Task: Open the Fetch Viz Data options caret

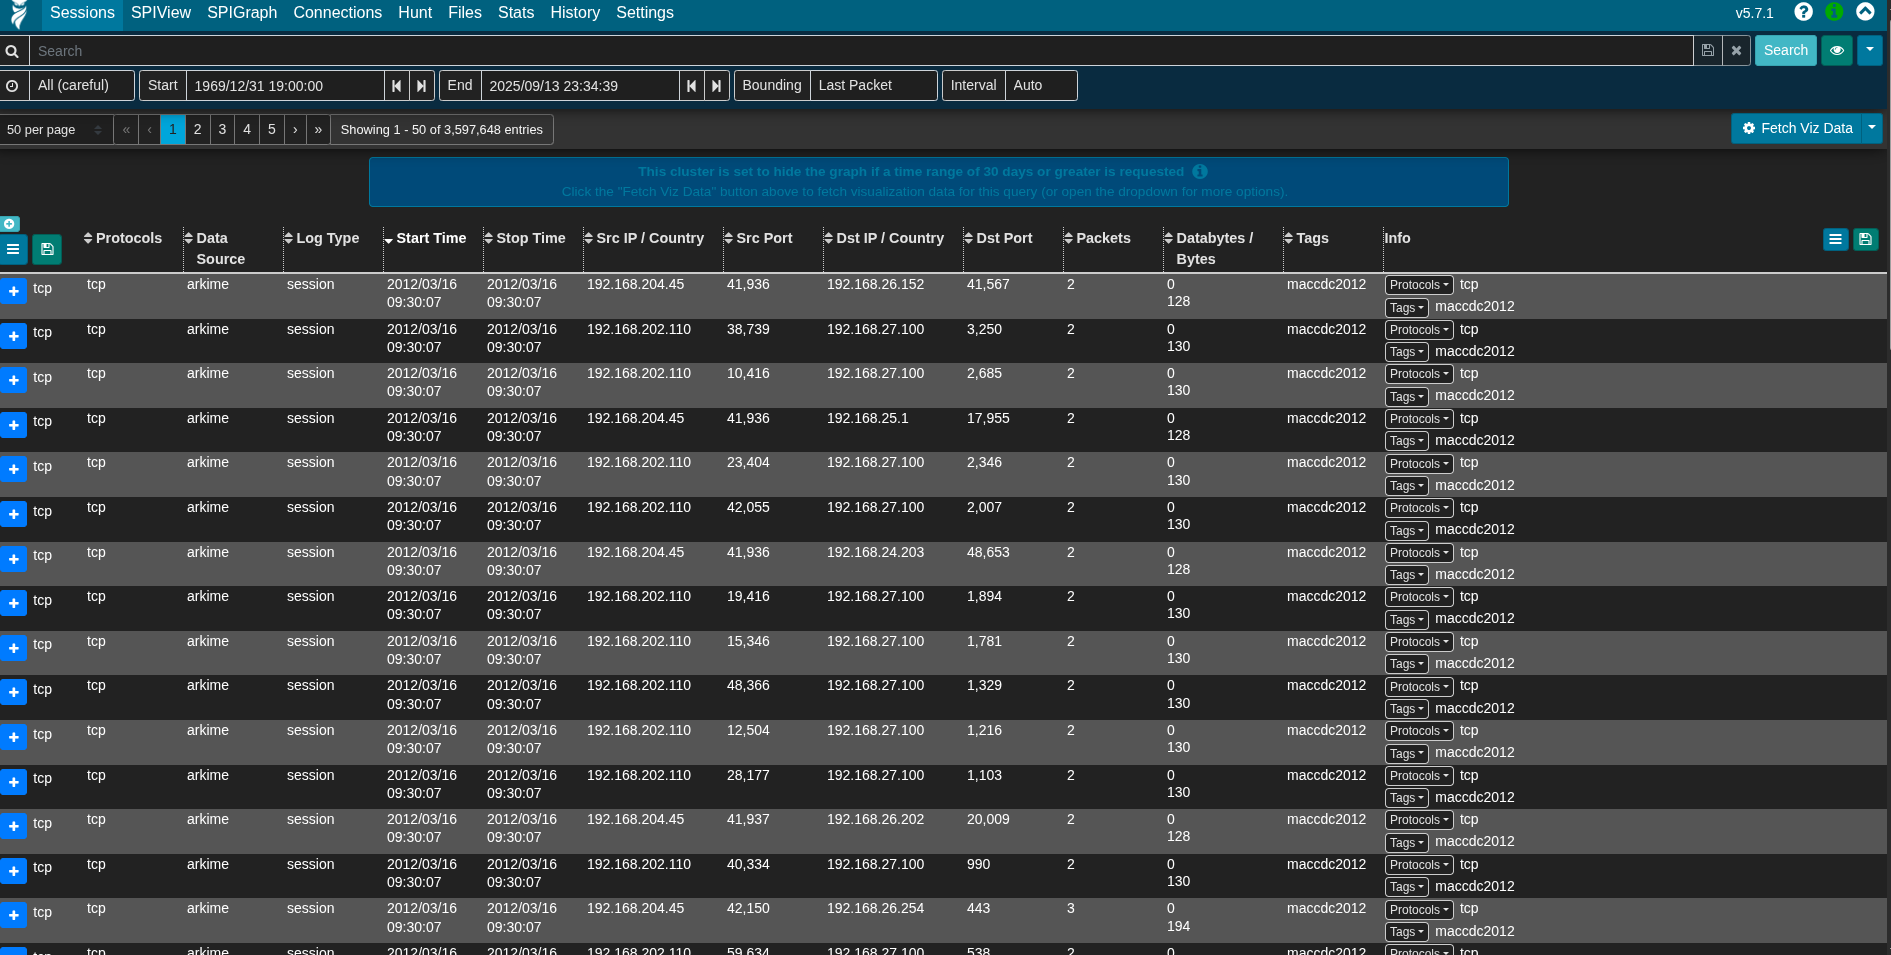Action: [1872, 128]
